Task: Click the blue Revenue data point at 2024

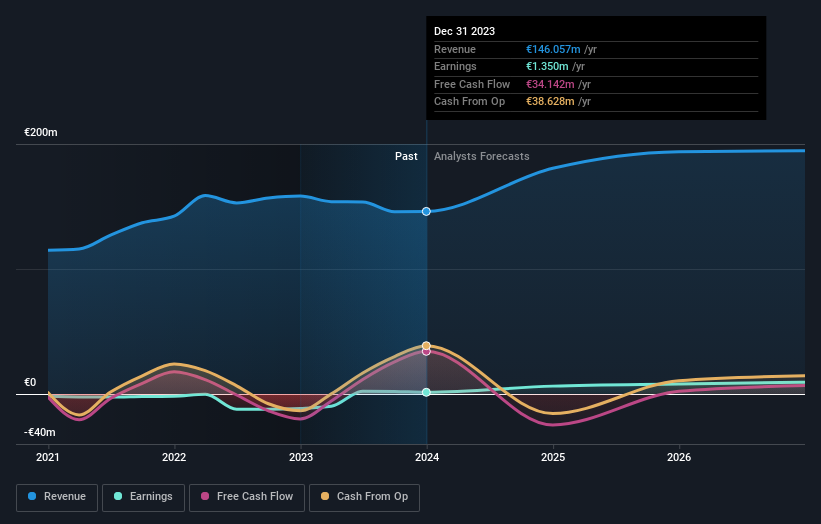Action: tap(426, 211)
